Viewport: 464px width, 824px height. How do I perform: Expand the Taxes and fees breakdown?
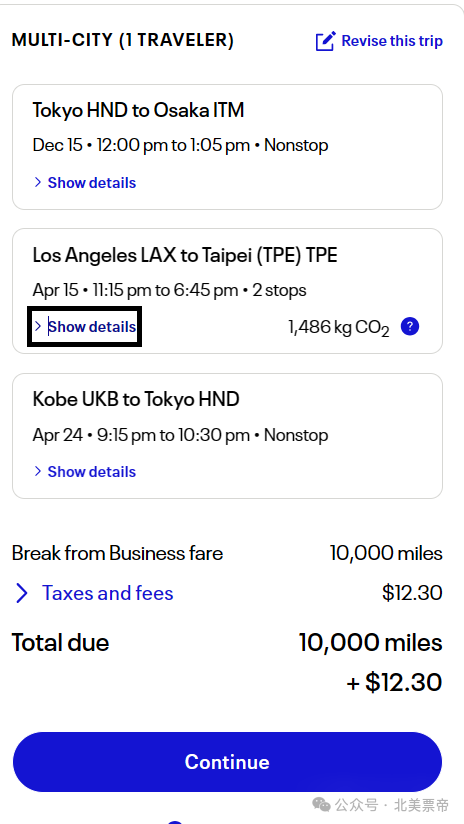pos(108,593)
